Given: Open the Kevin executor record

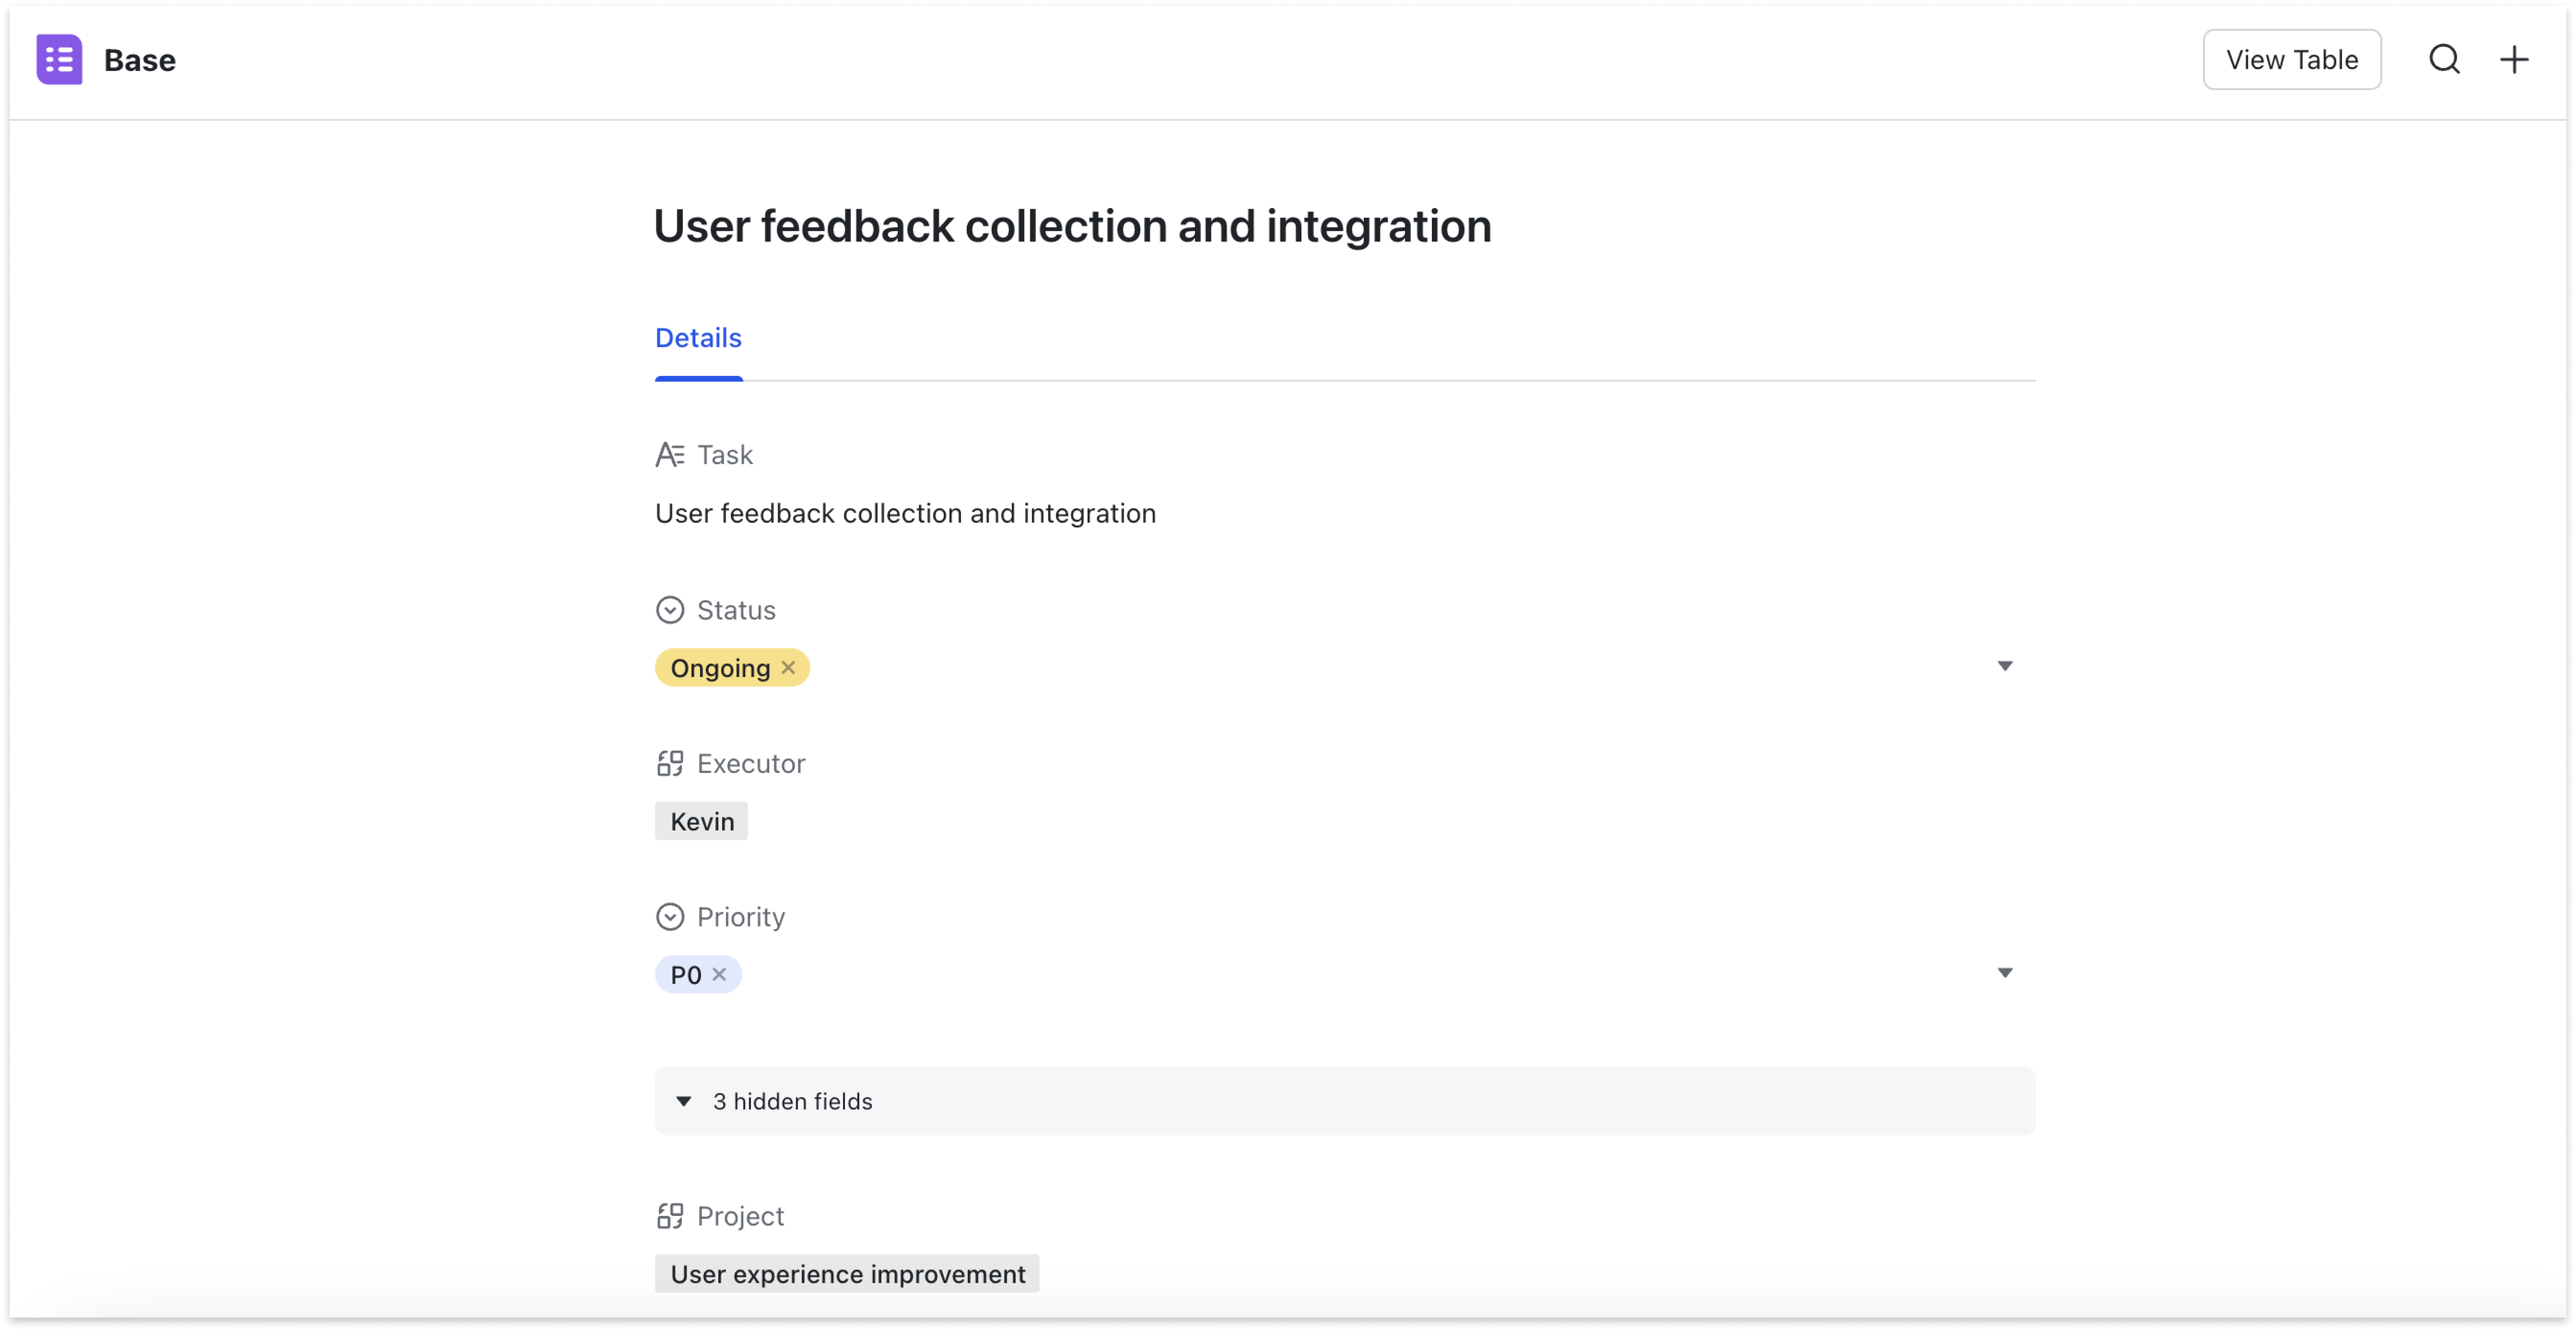Looking at the screenshot, I should tap(701, 822).
